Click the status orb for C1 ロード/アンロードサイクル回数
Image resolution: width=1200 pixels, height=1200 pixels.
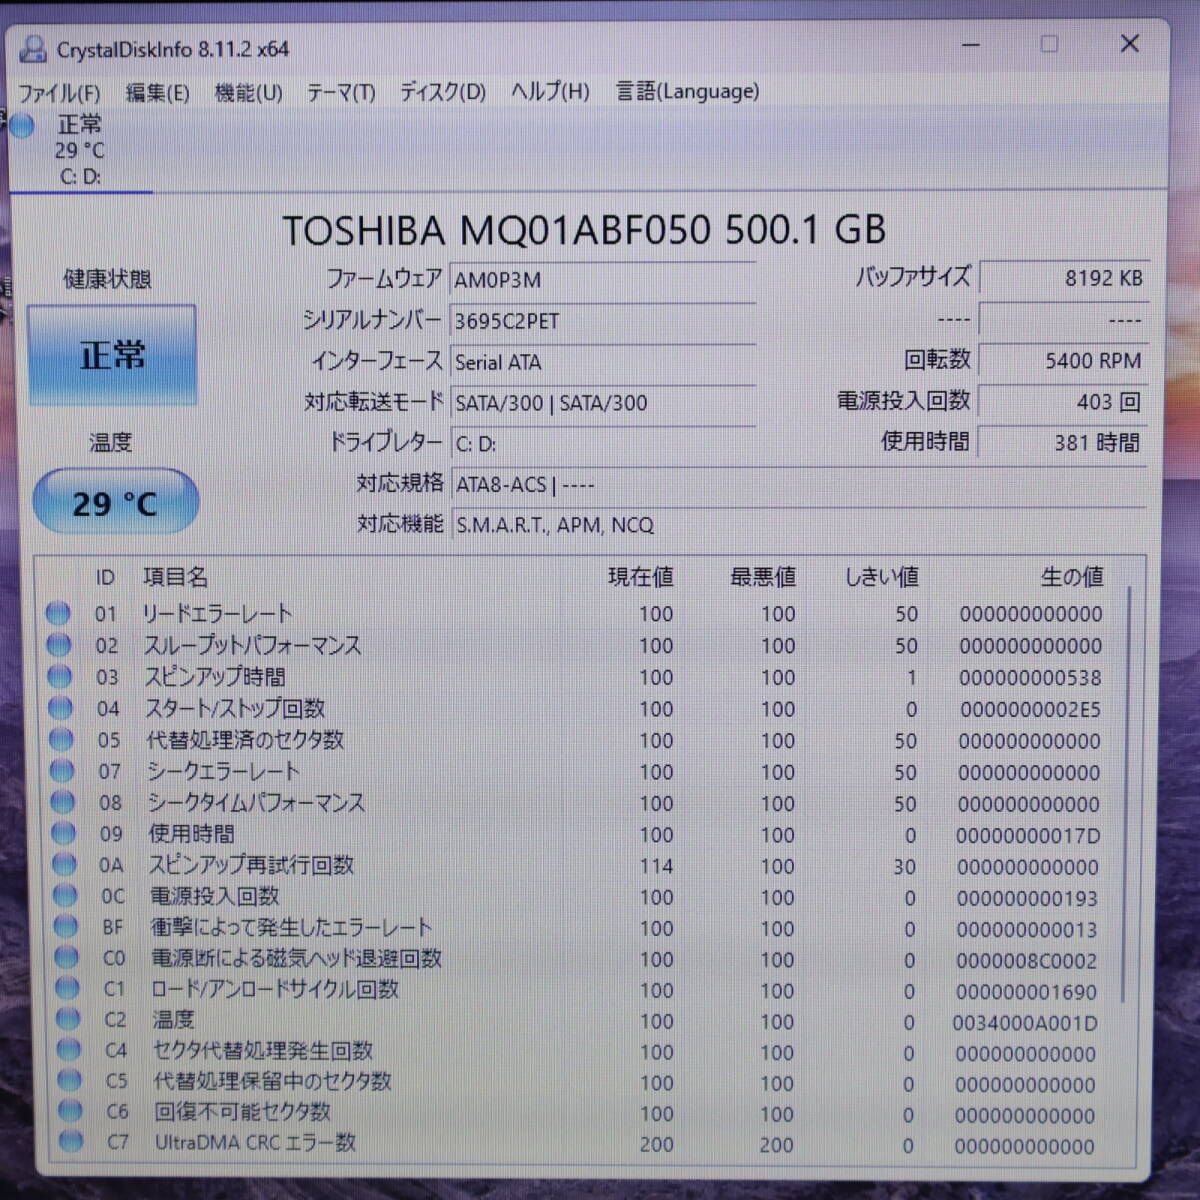tap(67, 989)
